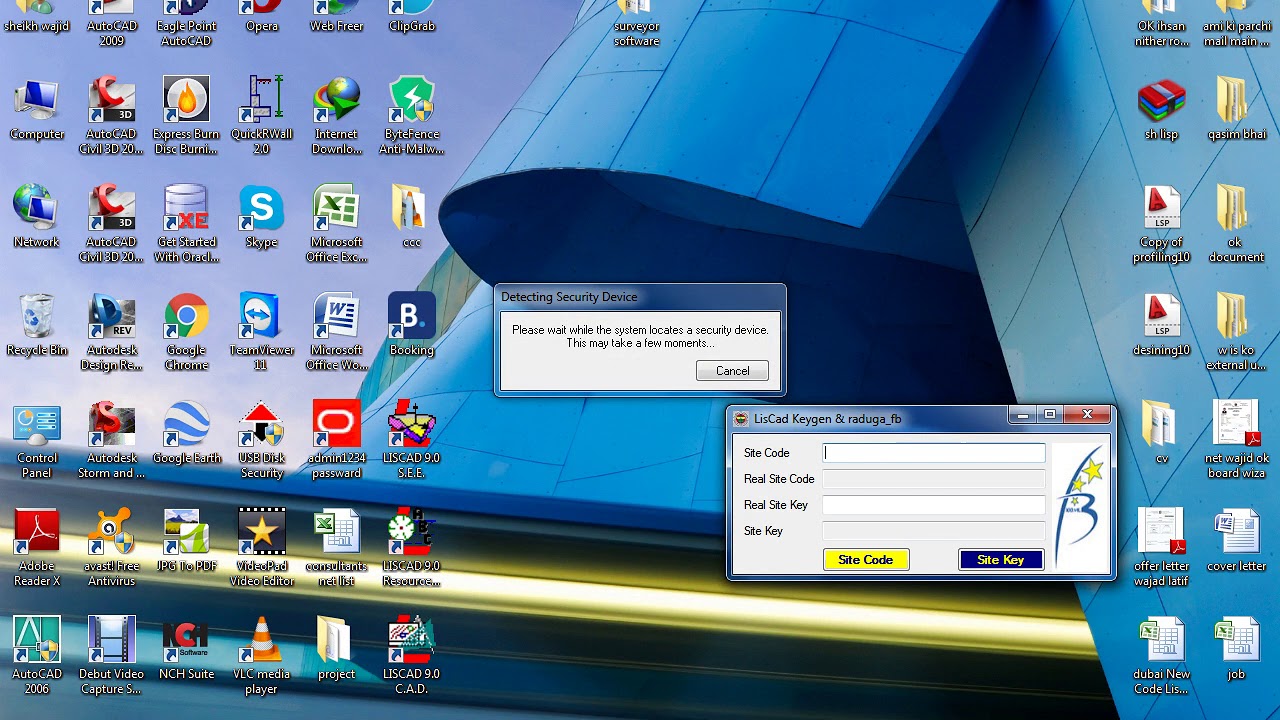Viewport: 1280px width, 720px height.
Task: Open ByteFence Anti-Malware shortcut
Action: click(x=411, y=116)
